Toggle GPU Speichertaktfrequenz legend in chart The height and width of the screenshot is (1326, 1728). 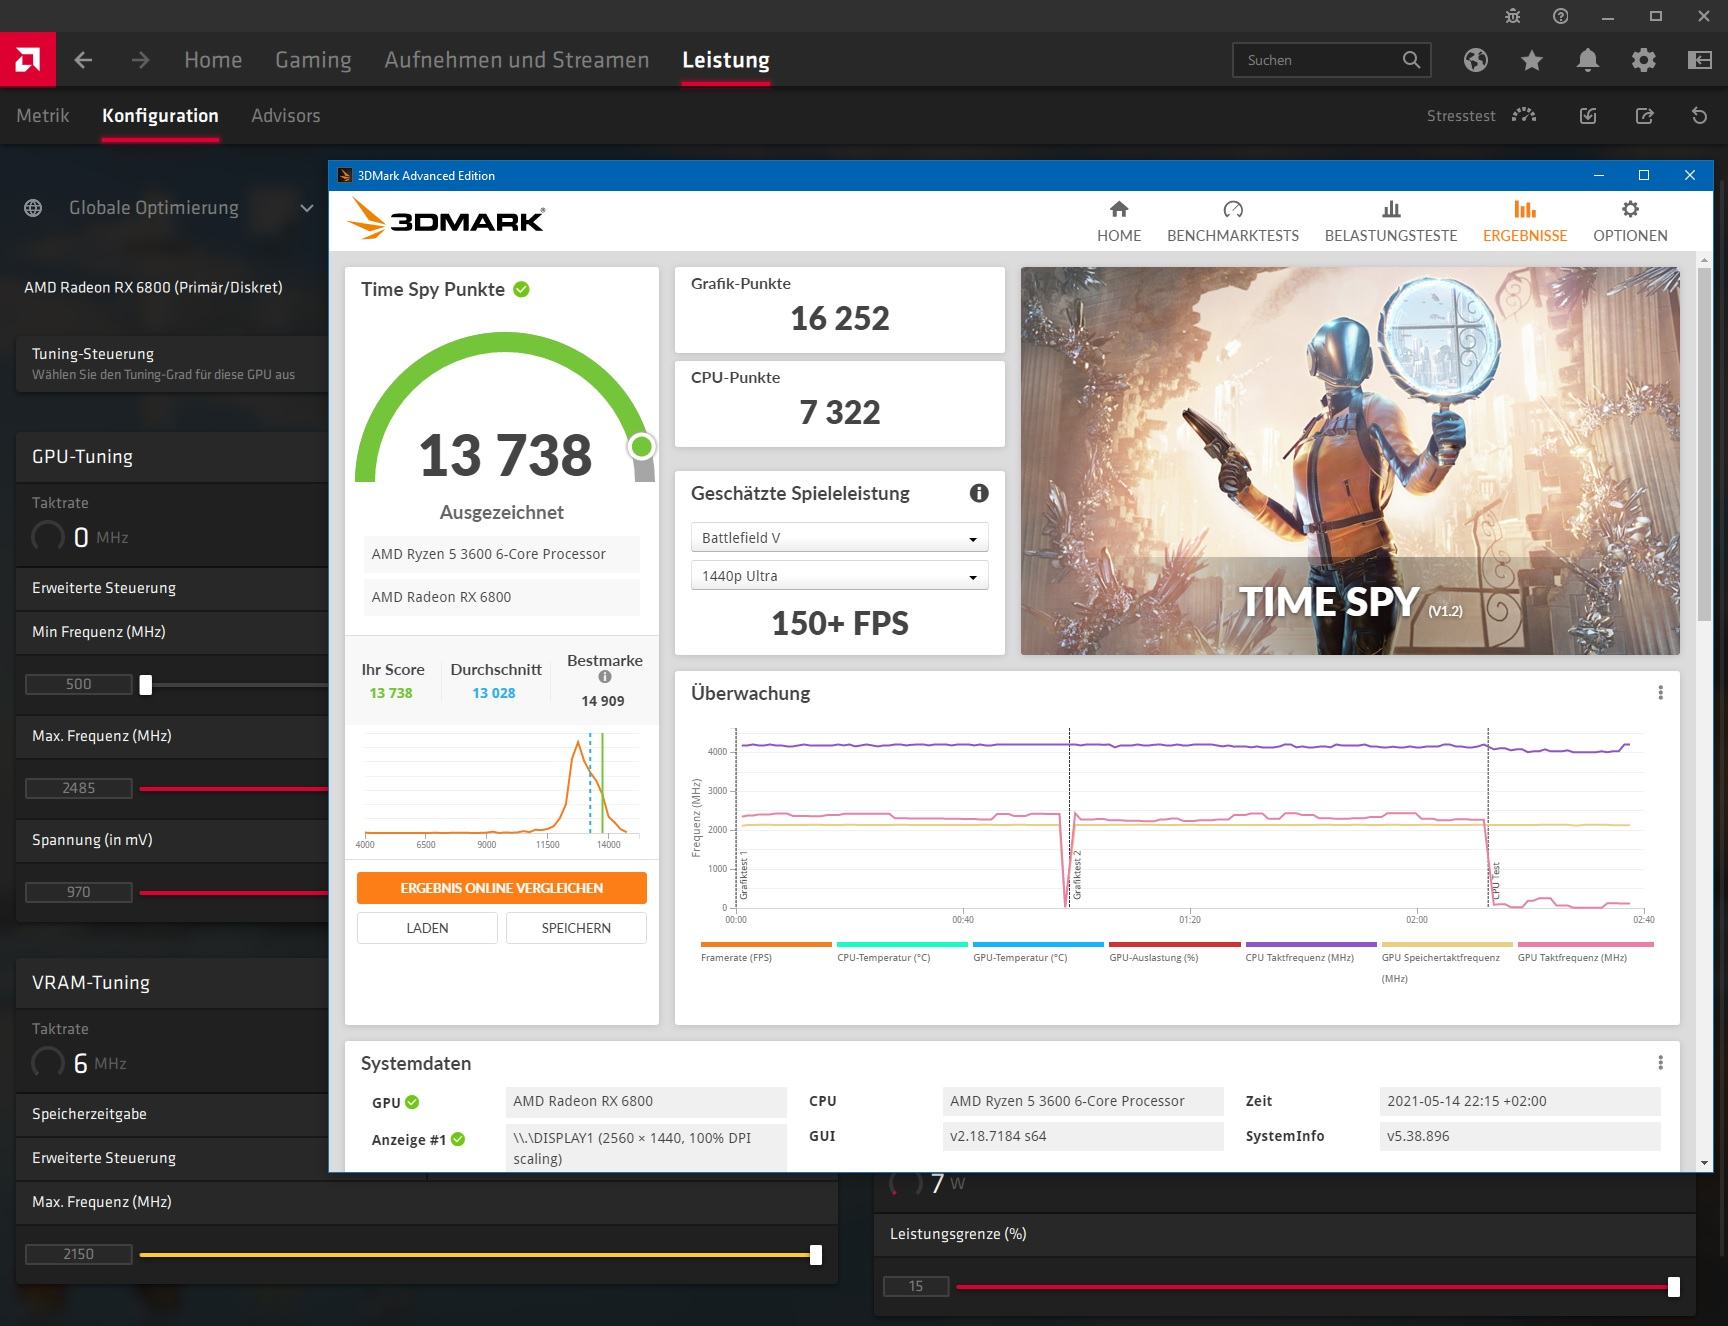pyautogui.click(x=1446, y=962)
